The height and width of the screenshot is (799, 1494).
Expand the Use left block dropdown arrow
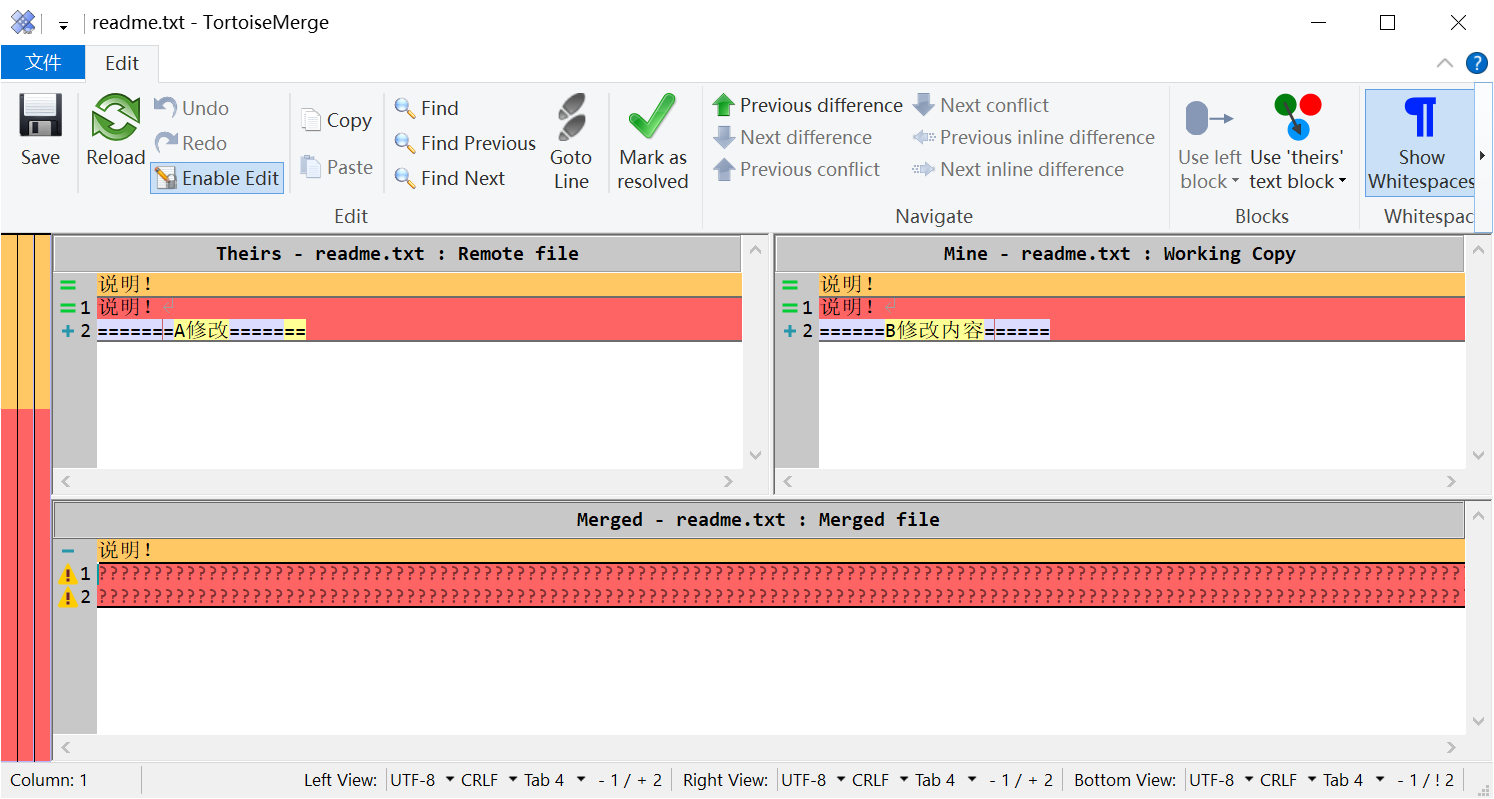tap(1235, 182)
